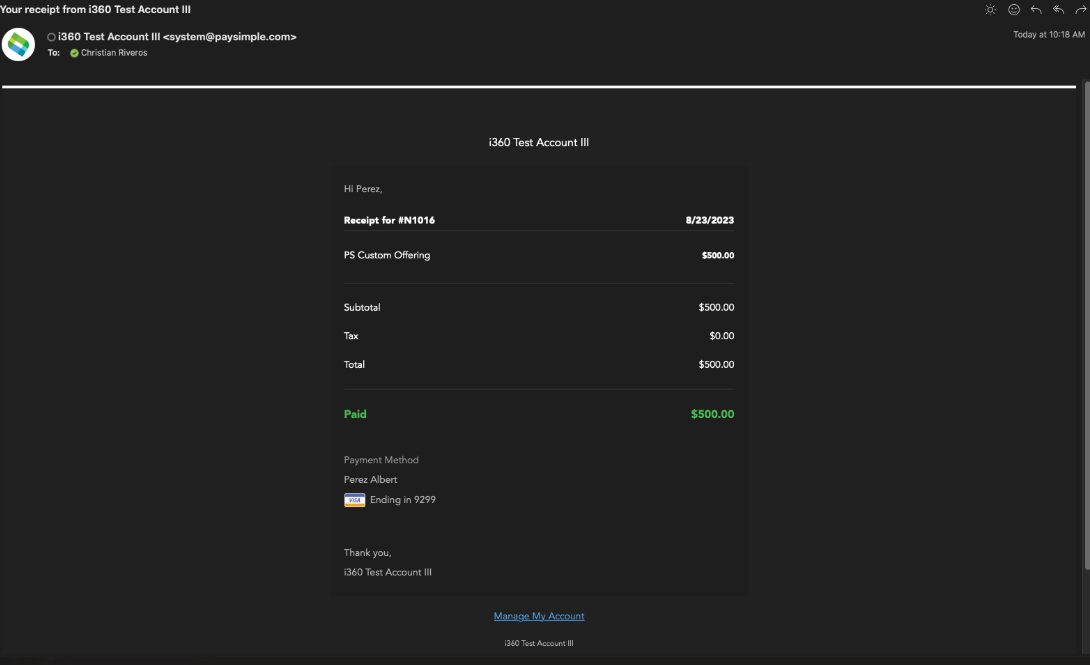Click green verified icon beside Christian Riveros

[x=74, y=53]
